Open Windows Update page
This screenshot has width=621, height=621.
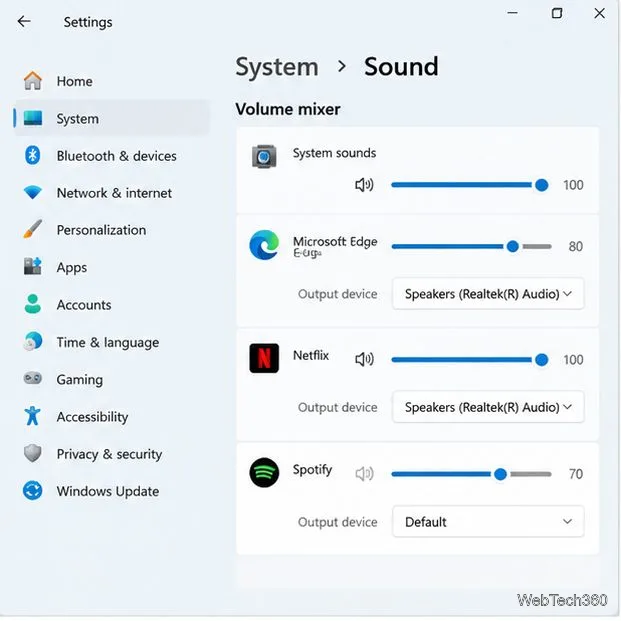(112, 491)
